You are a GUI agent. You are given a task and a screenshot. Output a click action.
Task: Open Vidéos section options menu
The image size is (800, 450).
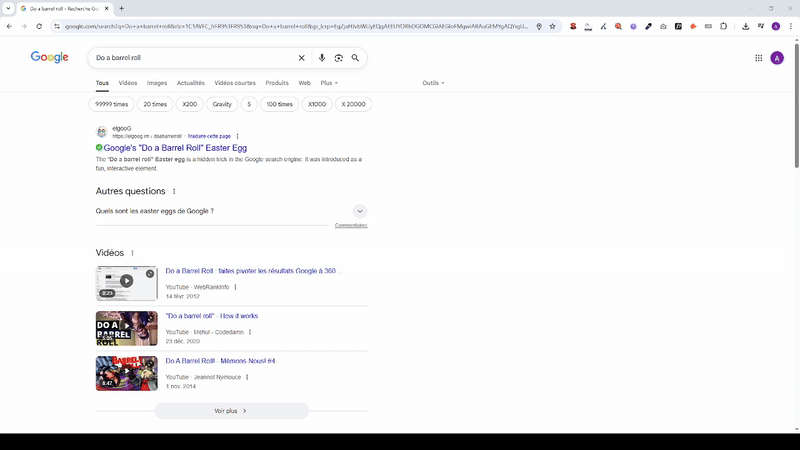[x=132, y=253]
